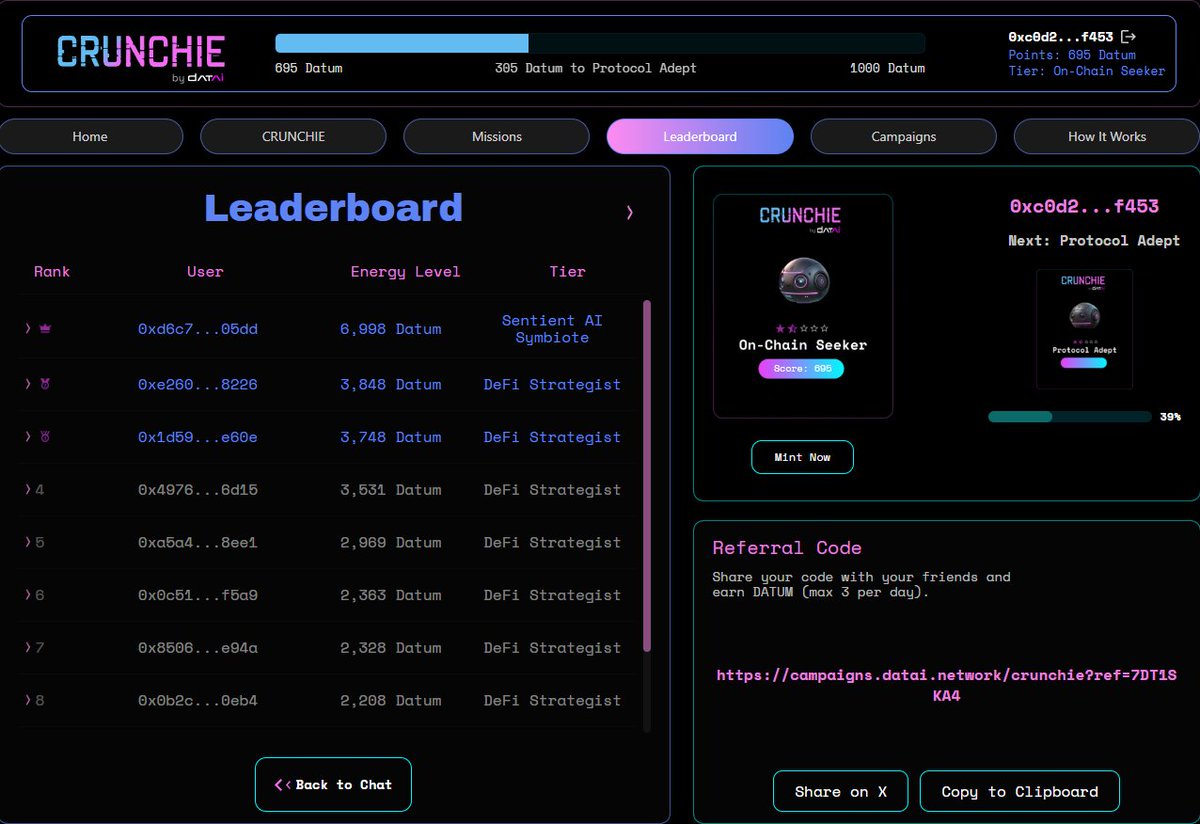Click the robot avatar on the On-Chain Seeker card
Screen dimensions: 1200x824
coord(802,283)
